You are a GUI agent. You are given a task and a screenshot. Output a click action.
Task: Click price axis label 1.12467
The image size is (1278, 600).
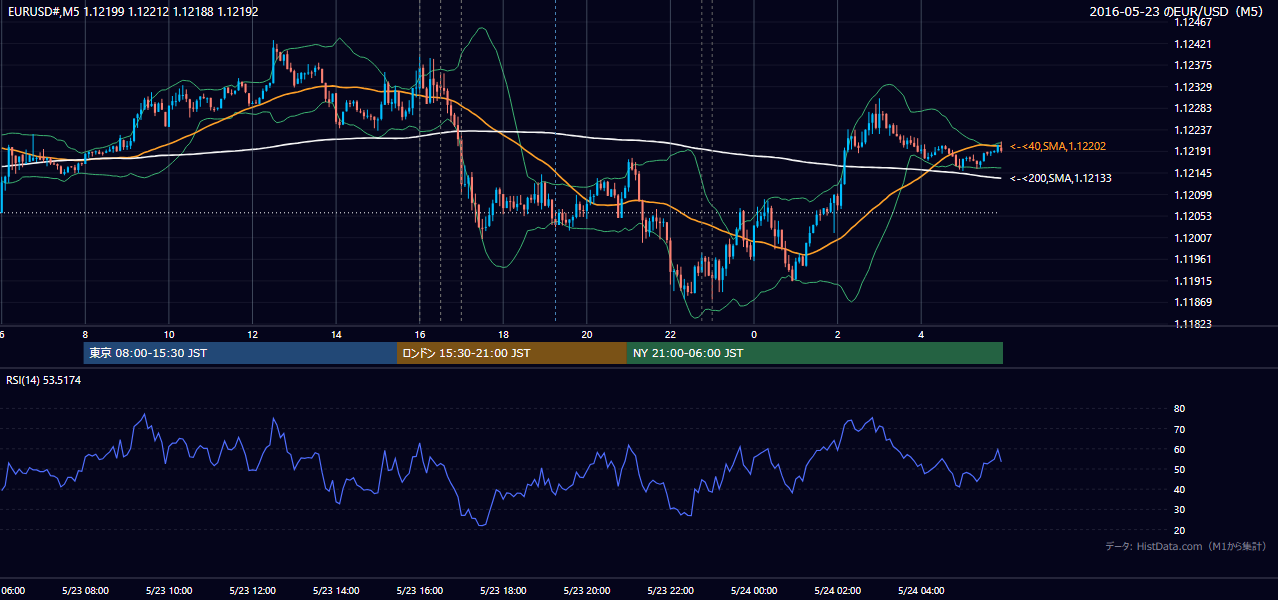tap(1194, 22)
